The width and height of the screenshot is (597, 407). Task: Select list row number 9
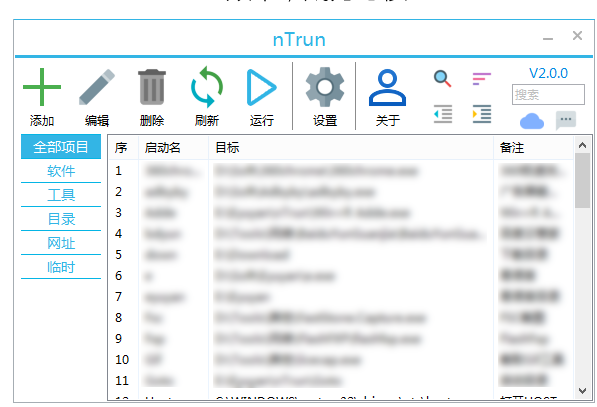pos(341,338)
